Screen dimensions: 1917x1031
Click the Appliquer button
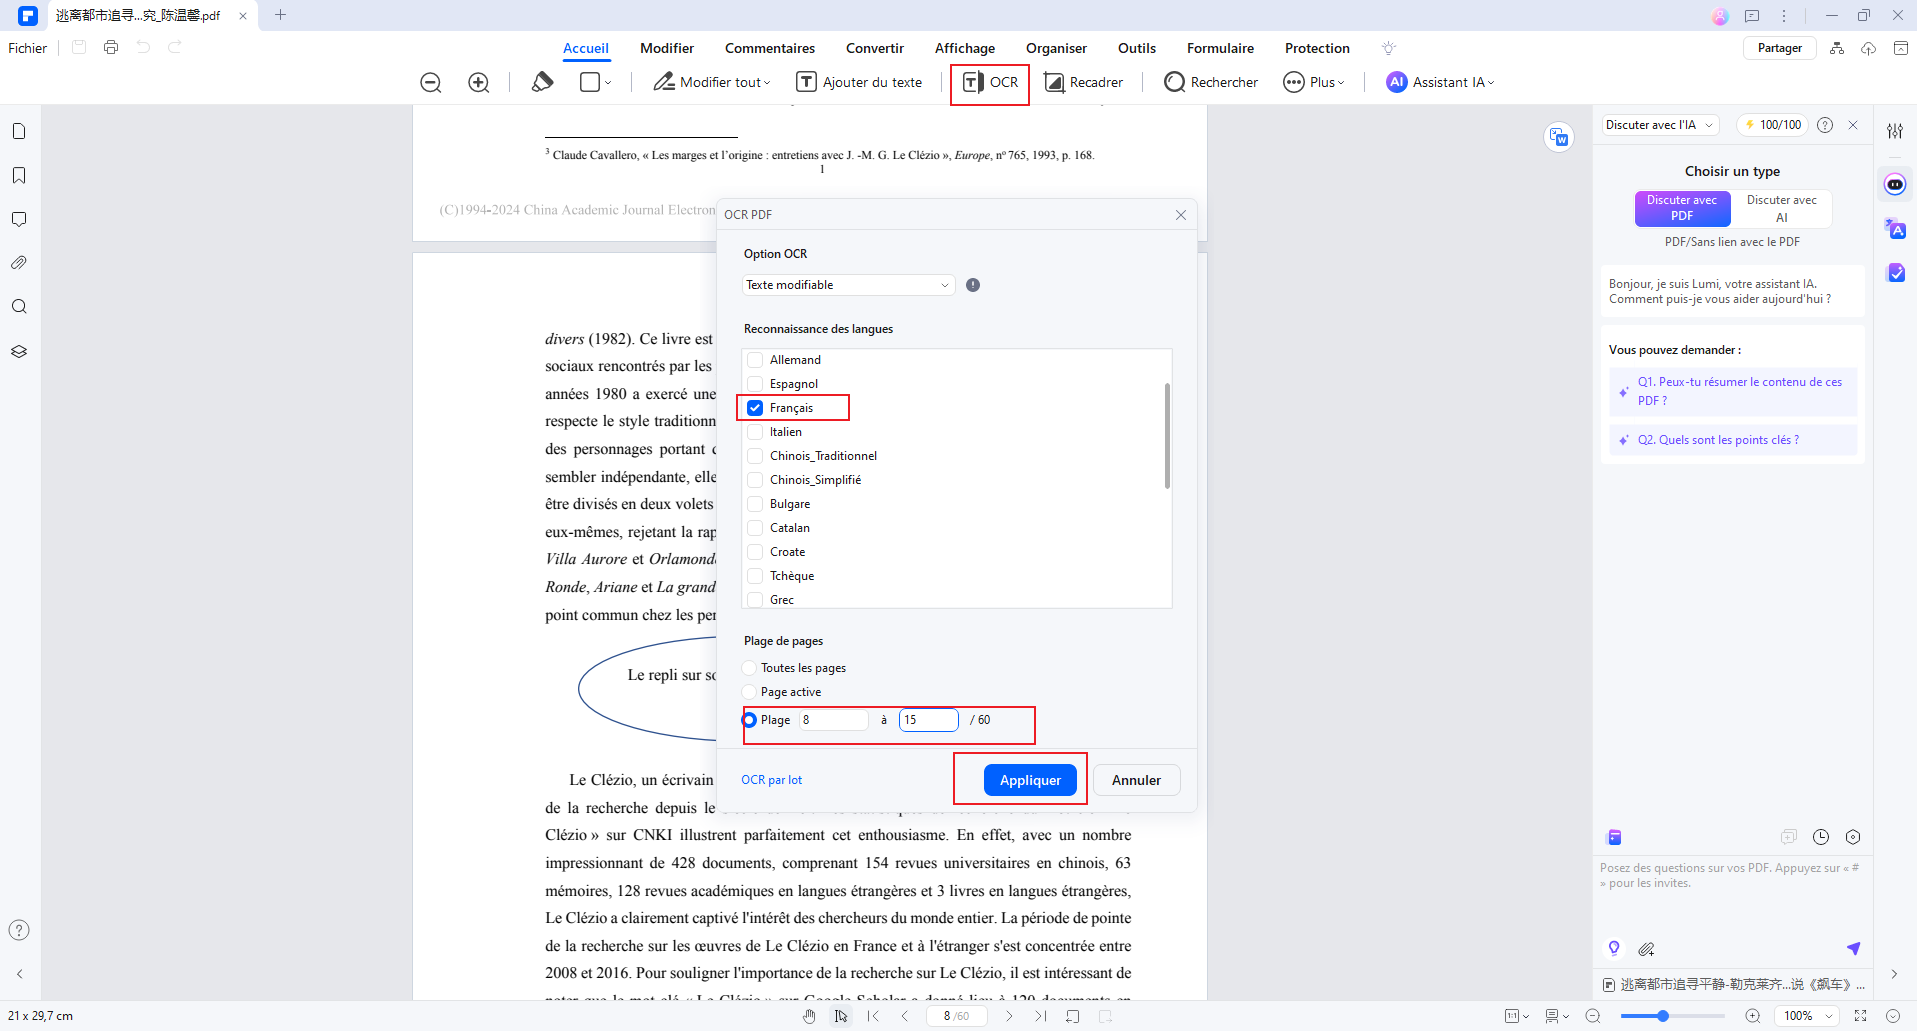pos(1030,780)
